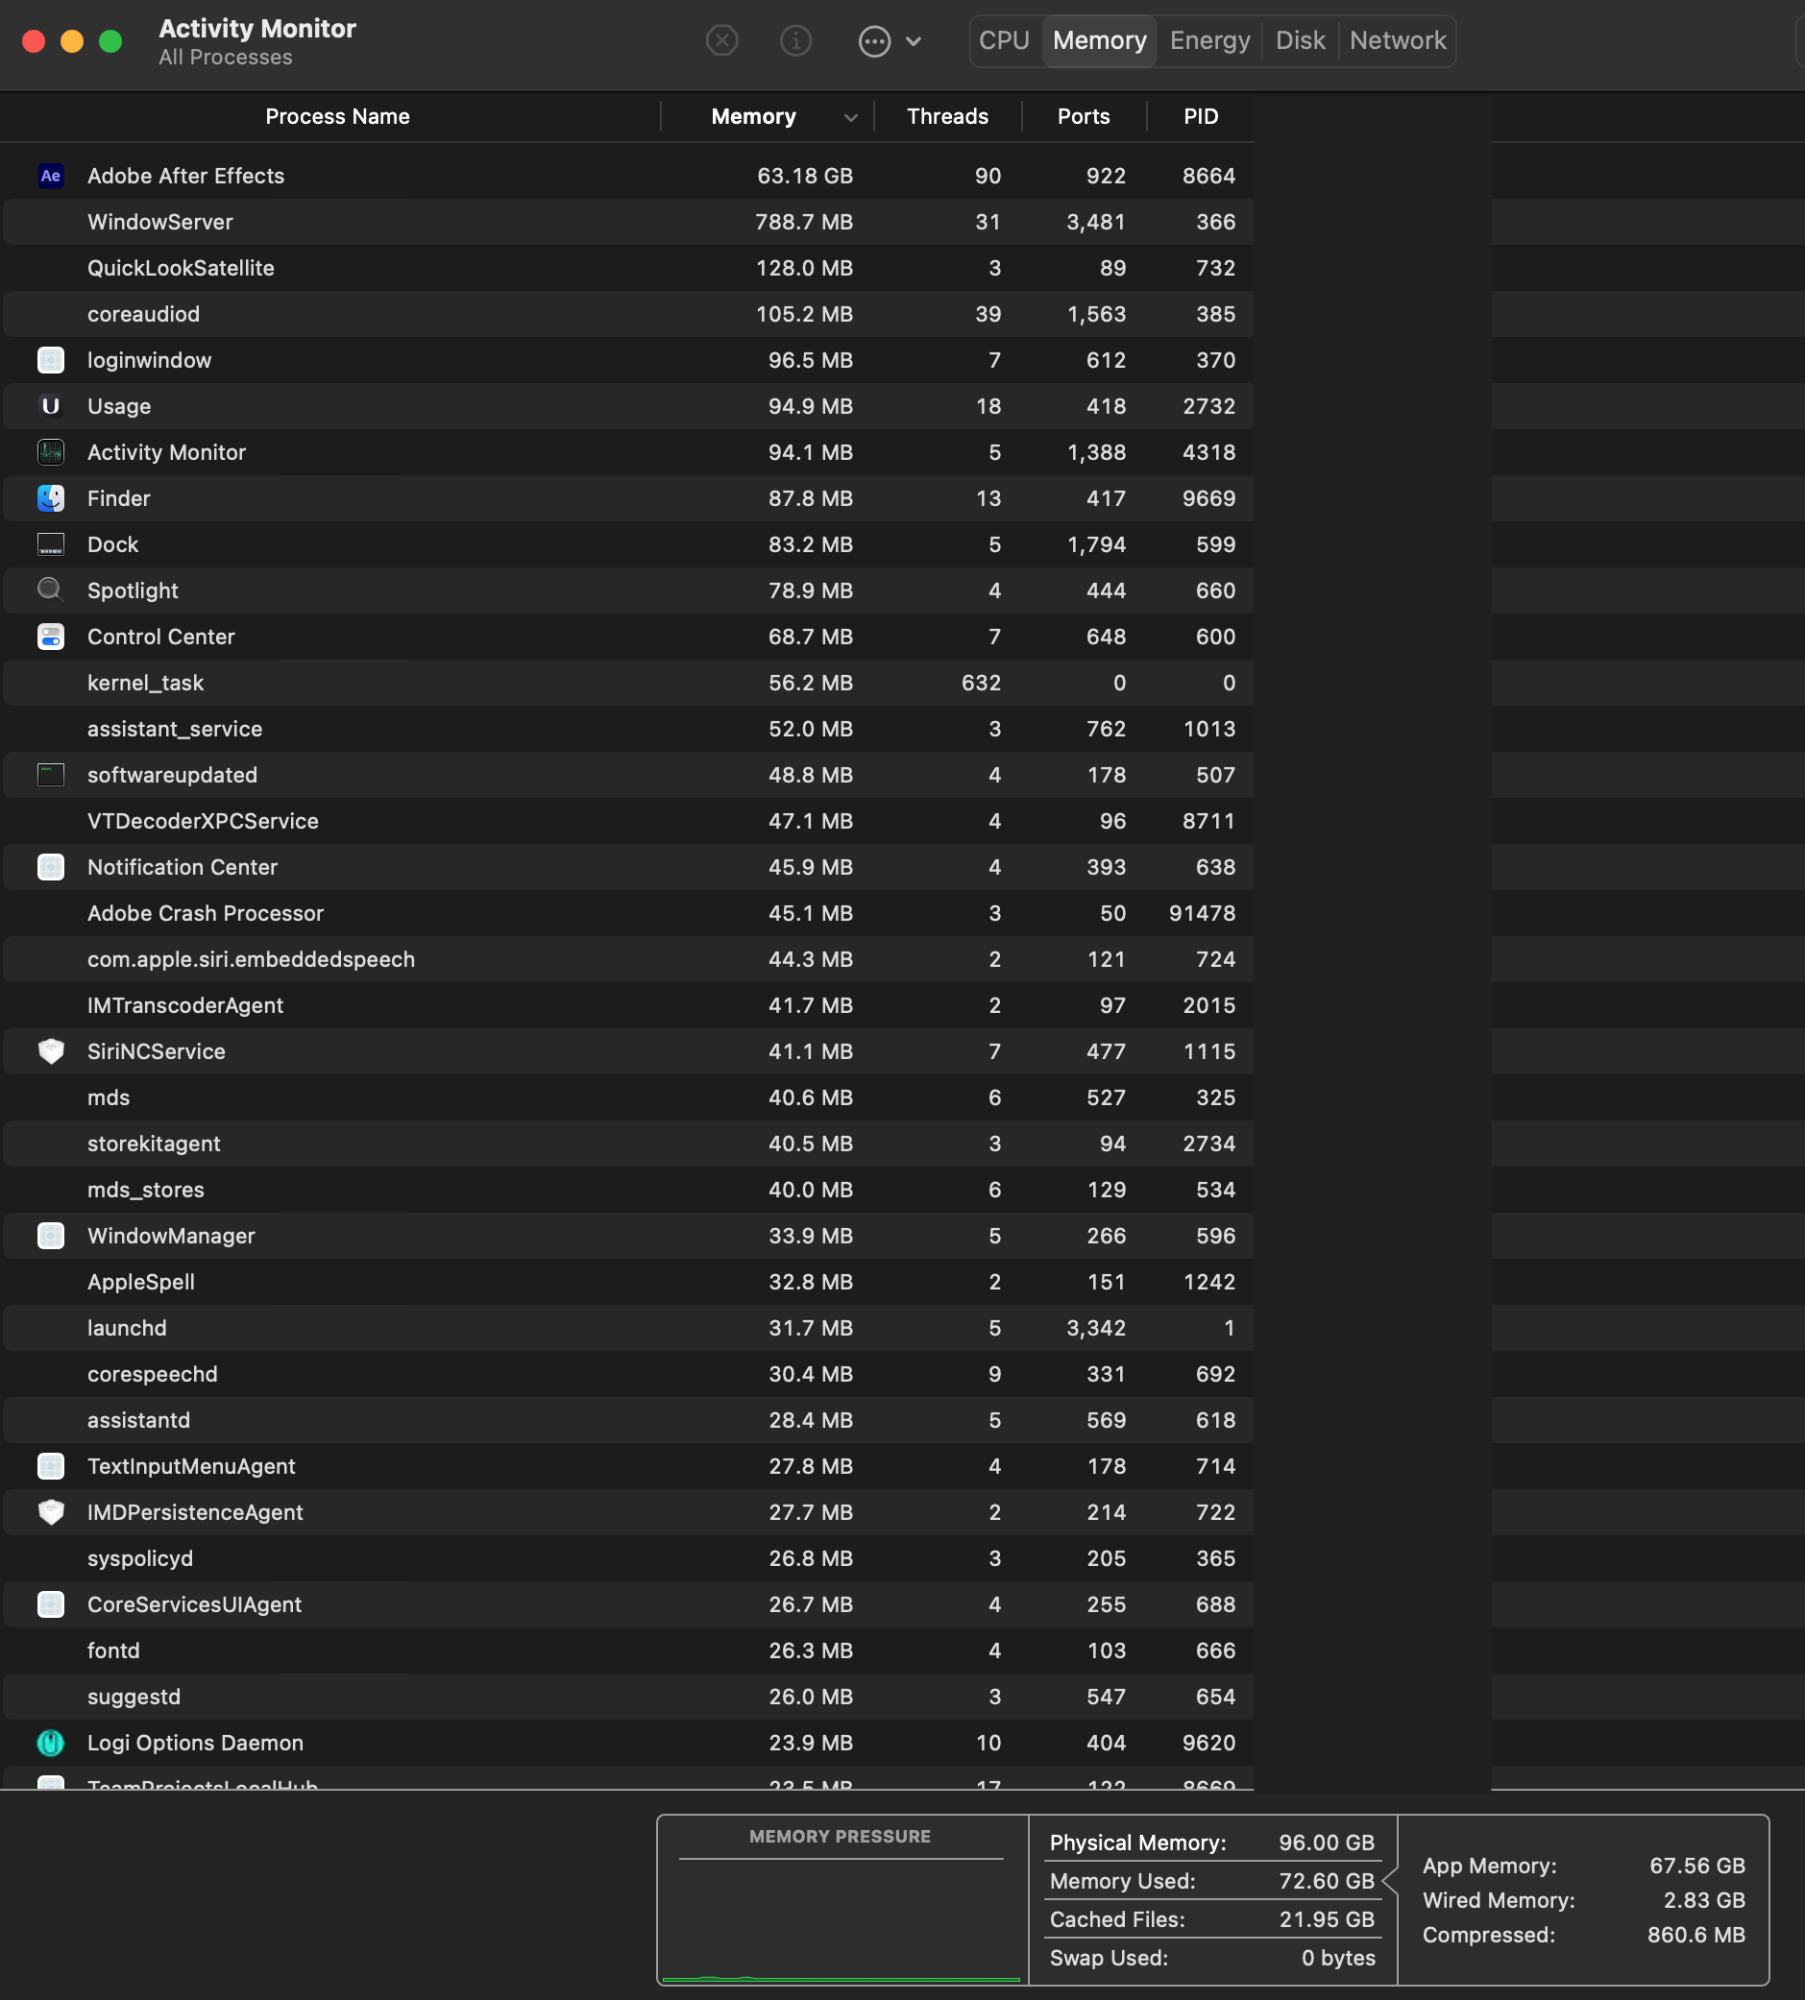
Task: Select the AppleSpell row
Action: pos(628,1282)
